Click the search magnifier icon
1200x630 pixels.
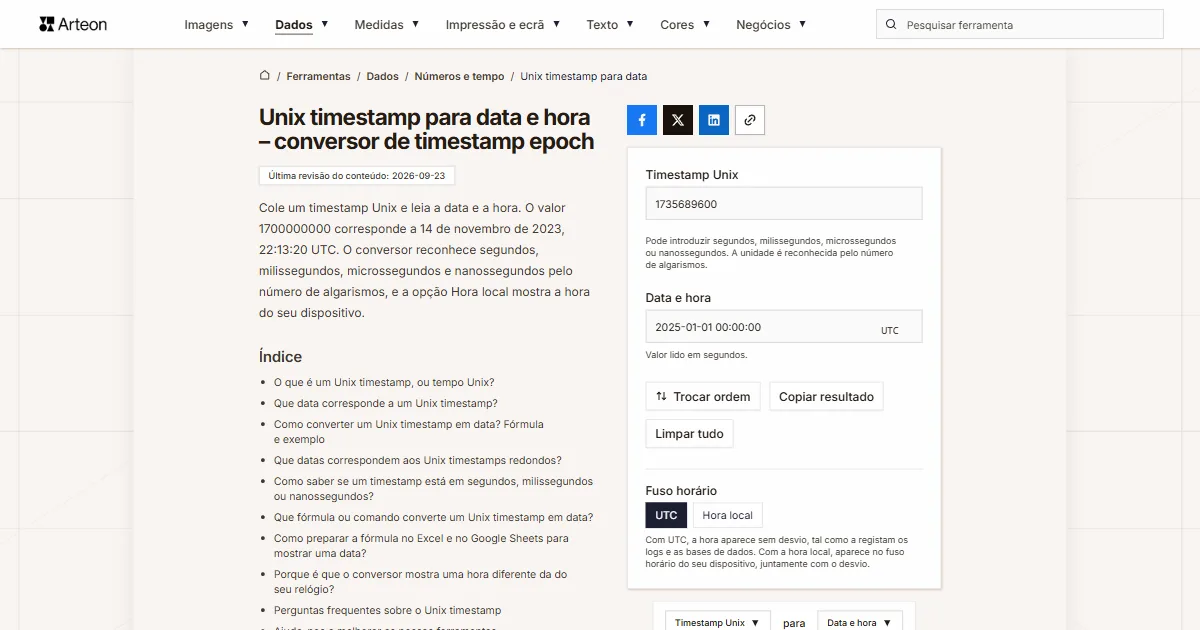coord(891,24)
